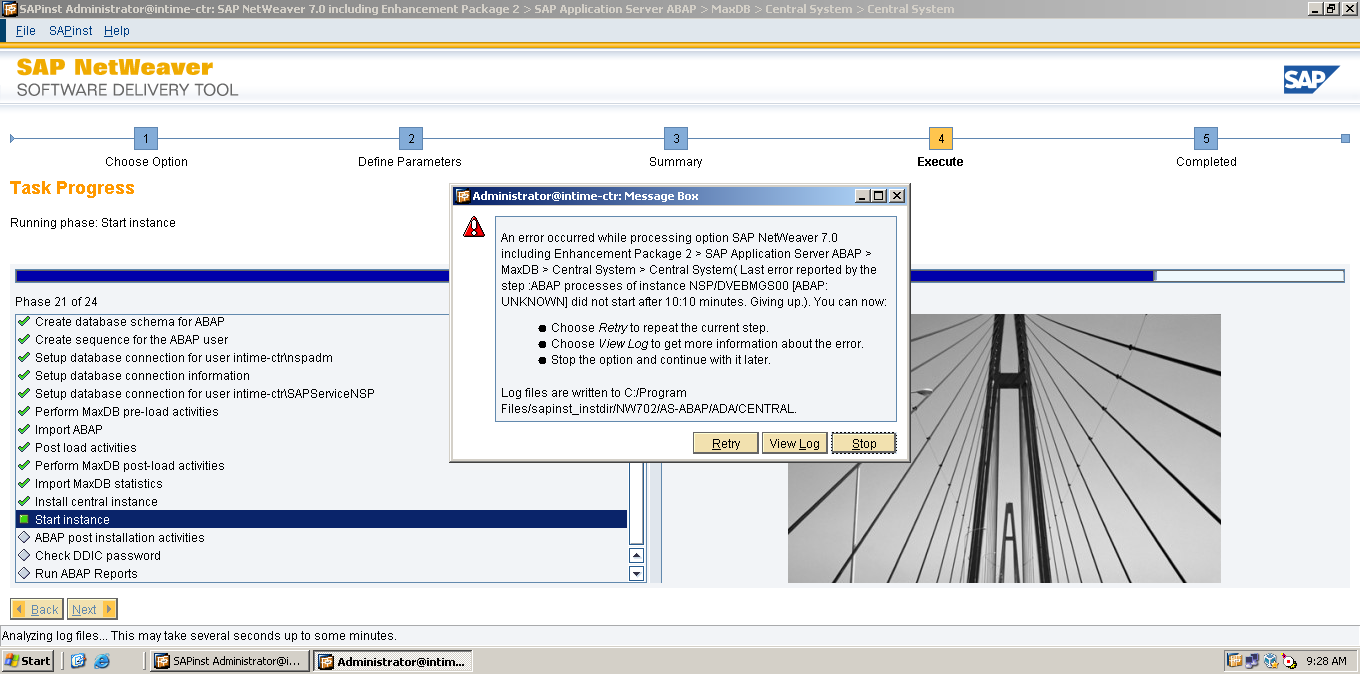Select 'Install central instance' row
1360x674 pixels.
321,501
